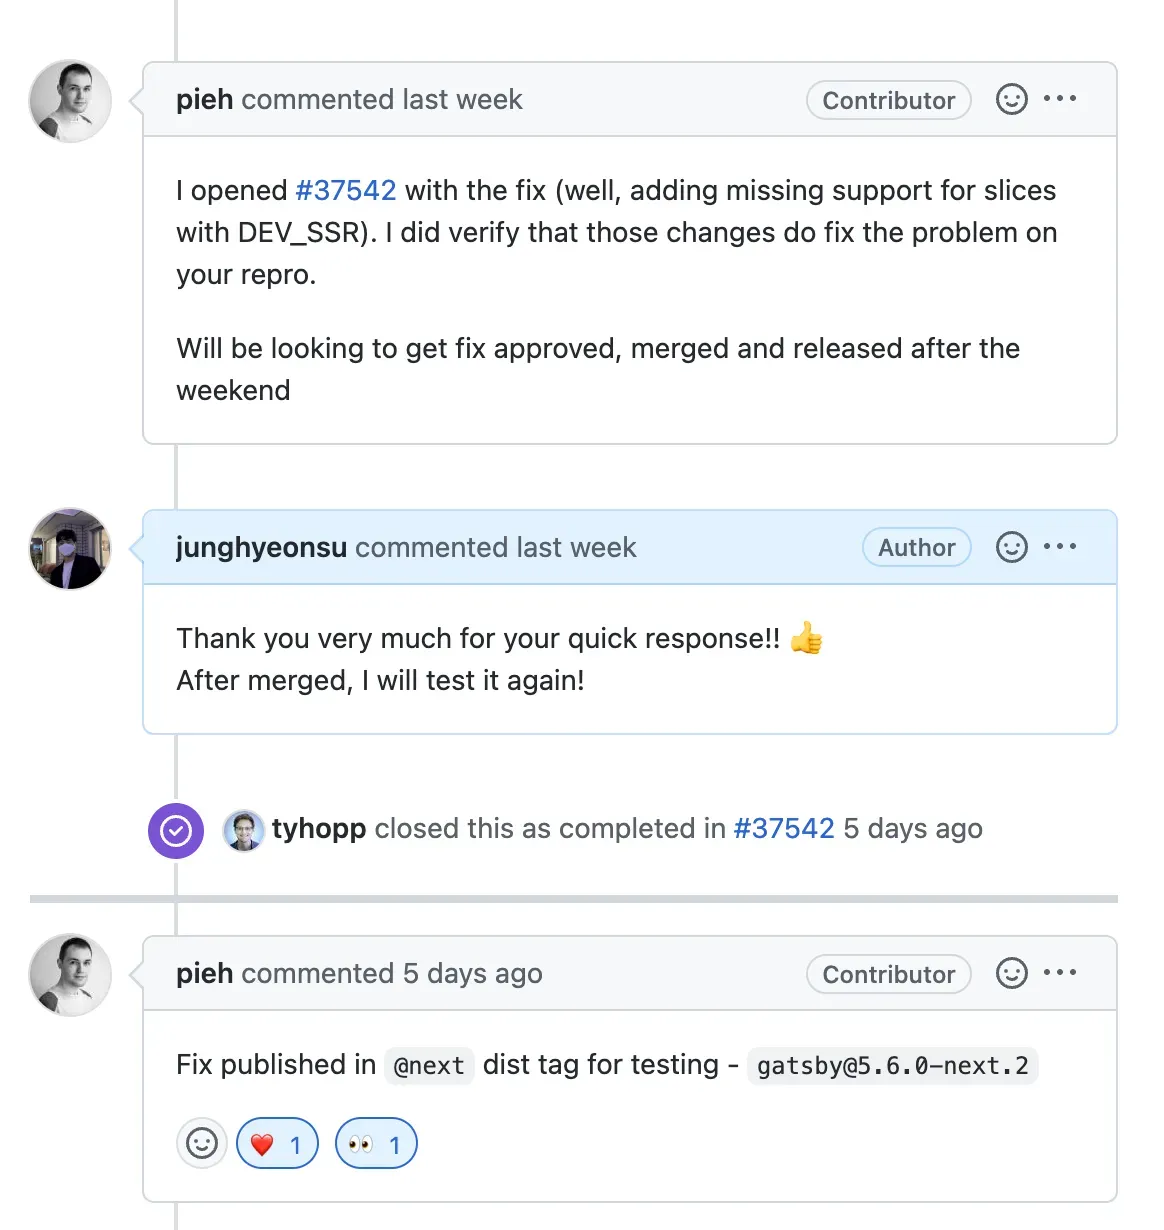Click the Author badge on junghyeonsu's comment
The image size is (1164, 1230).
point(916,547)
